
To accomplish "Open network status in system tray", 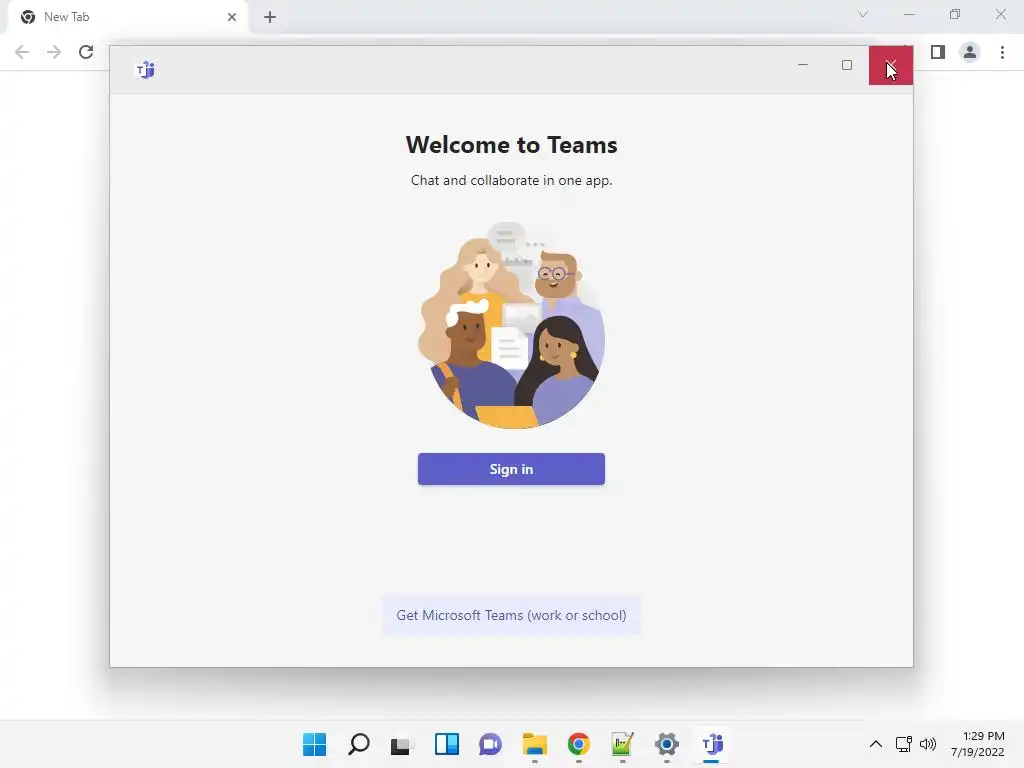I will [x=904, y=744].
